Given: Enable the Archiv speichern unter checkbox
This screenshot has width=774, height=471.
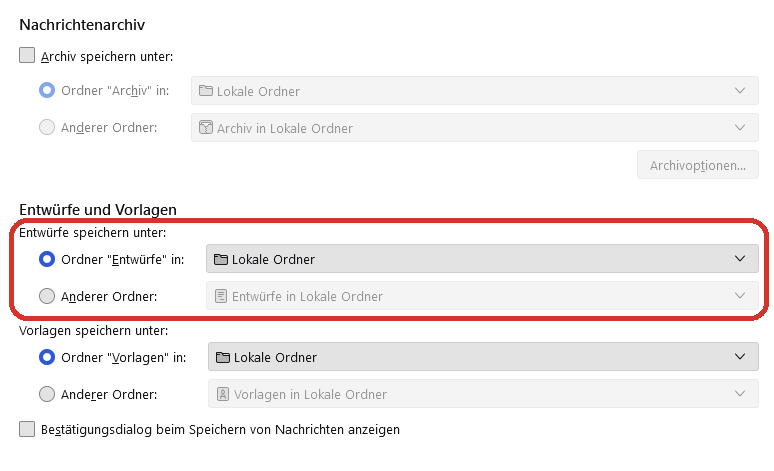Looking at the screenshot, I should click(27, 56).
